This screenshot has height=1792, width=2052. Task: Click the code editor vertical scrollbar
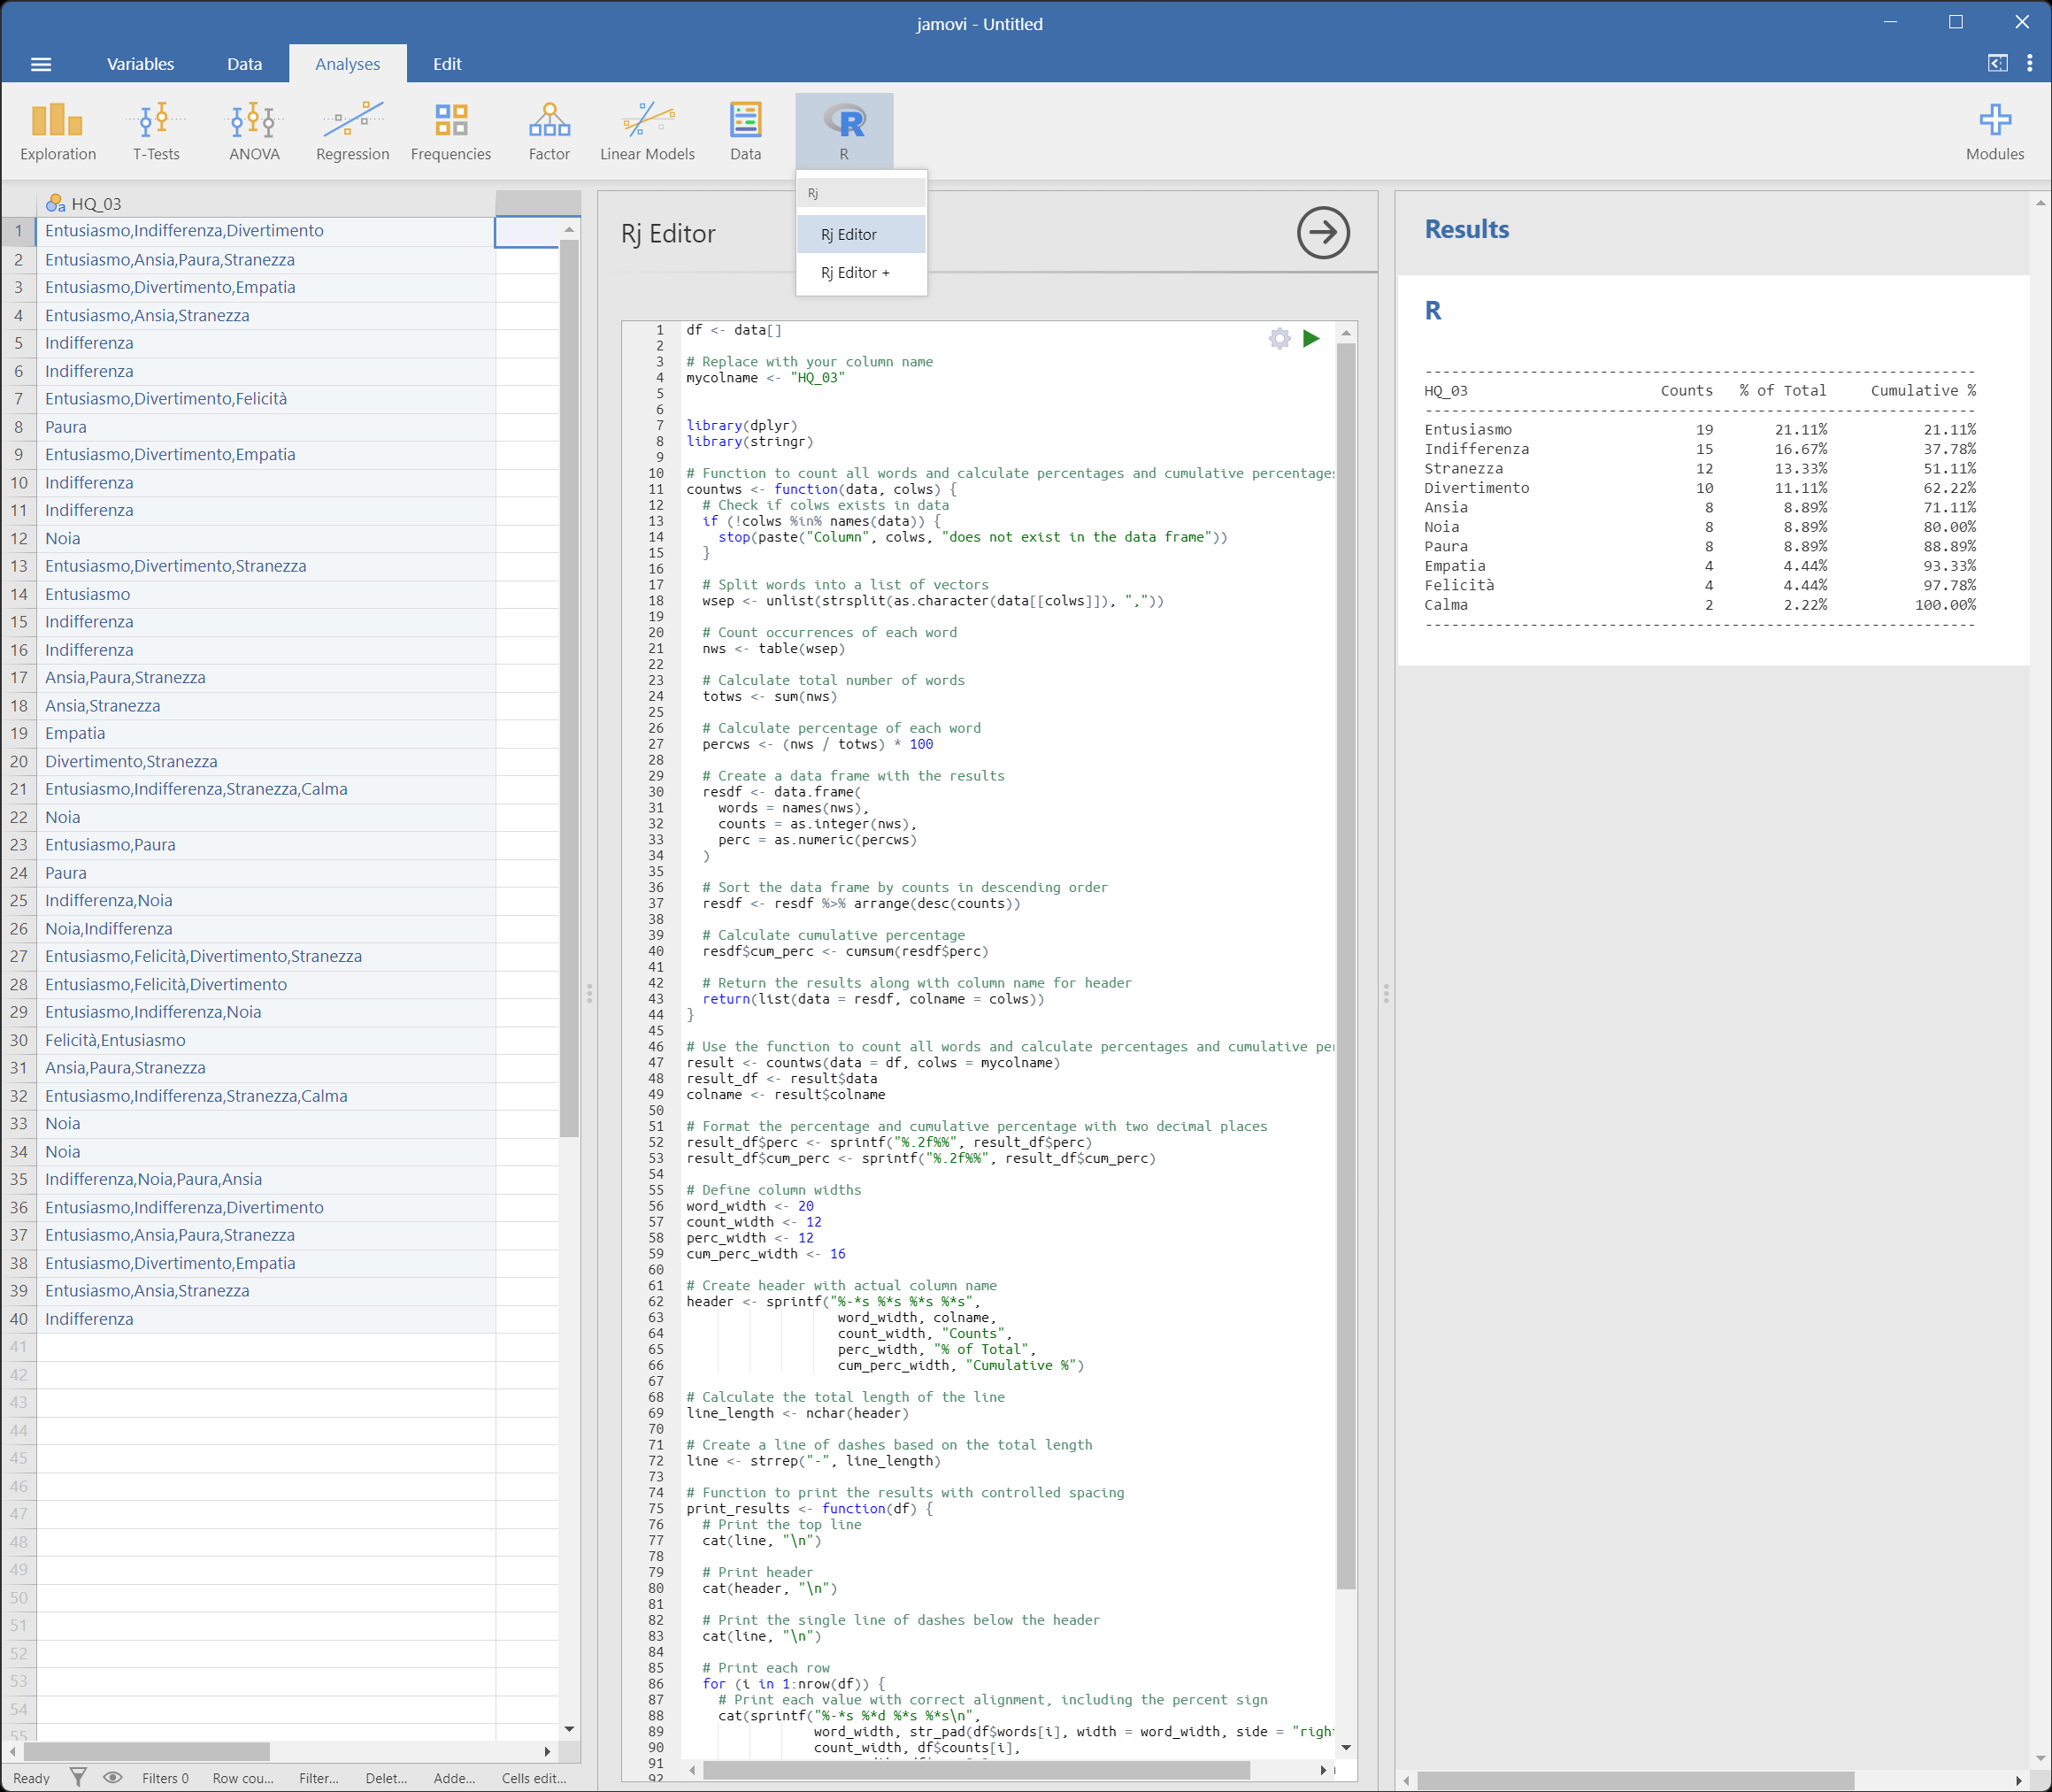[x=1346, y=966]
